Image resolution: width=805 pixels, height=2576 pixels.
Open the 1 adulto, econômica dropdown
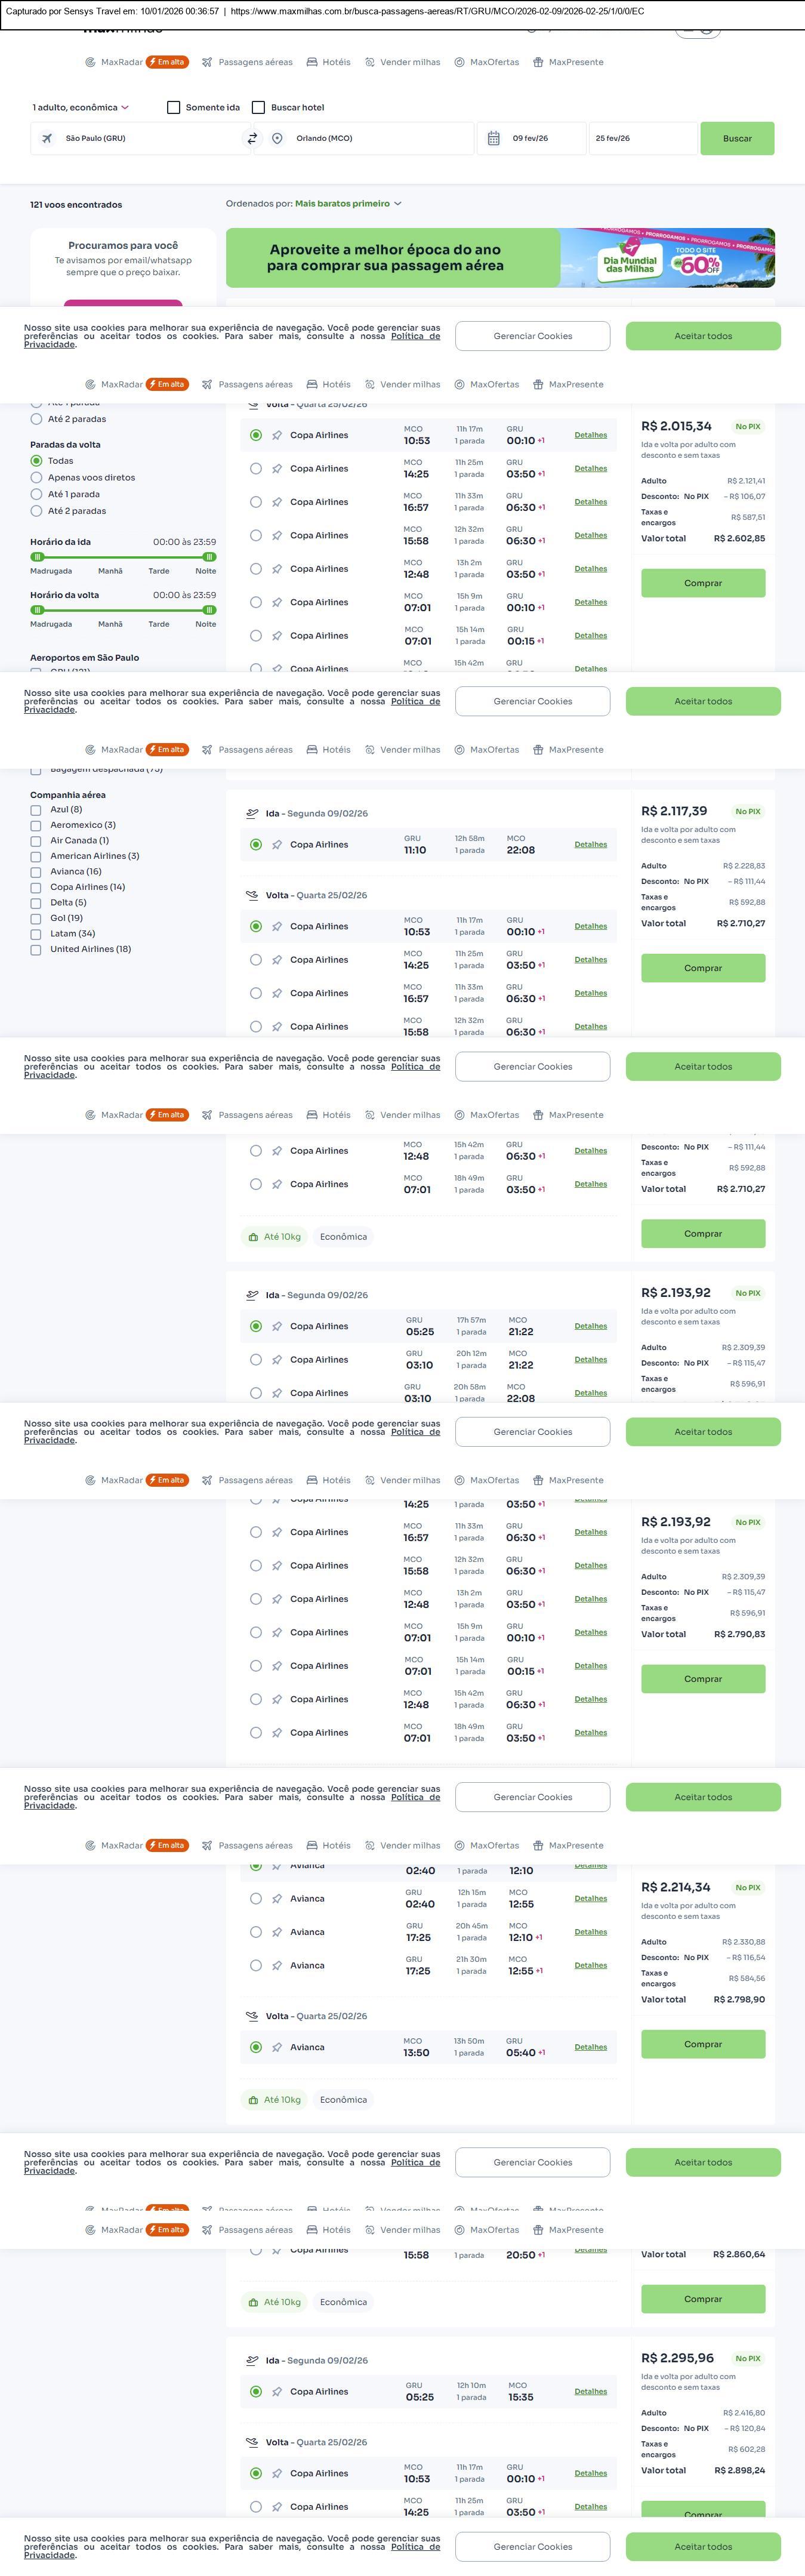click(x=80, y=108)
